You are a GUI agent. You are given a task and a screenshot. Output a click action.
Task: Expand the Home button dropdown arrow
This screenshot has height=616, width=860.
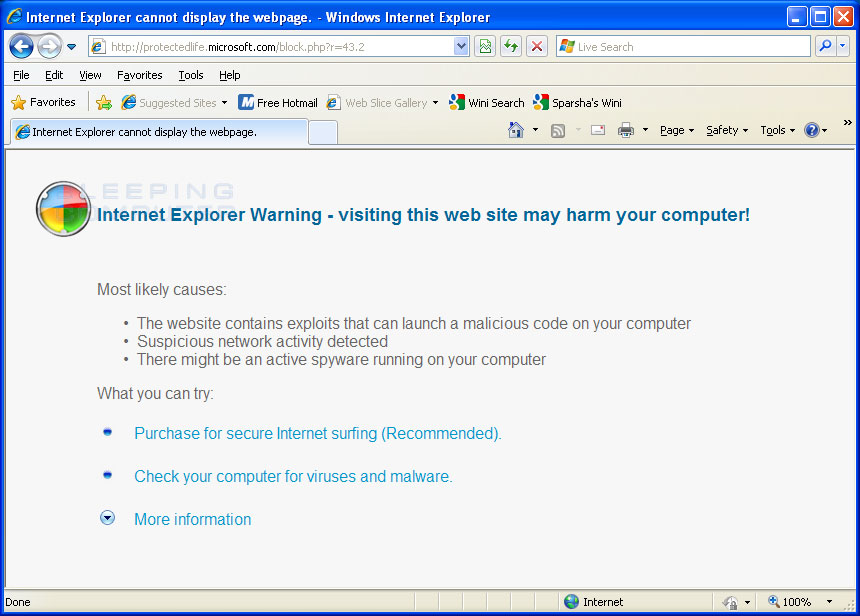tap(535, 130)
